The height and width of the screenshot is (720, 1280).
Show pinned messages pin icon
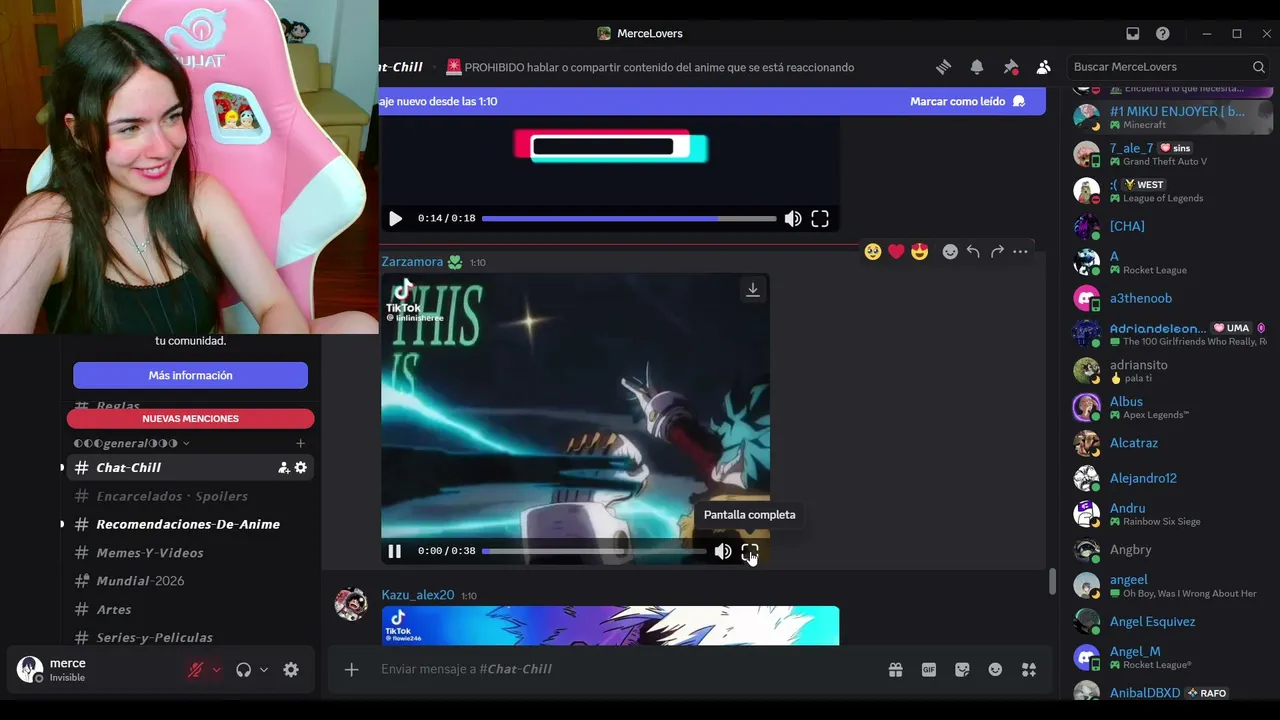[1011, 67]
